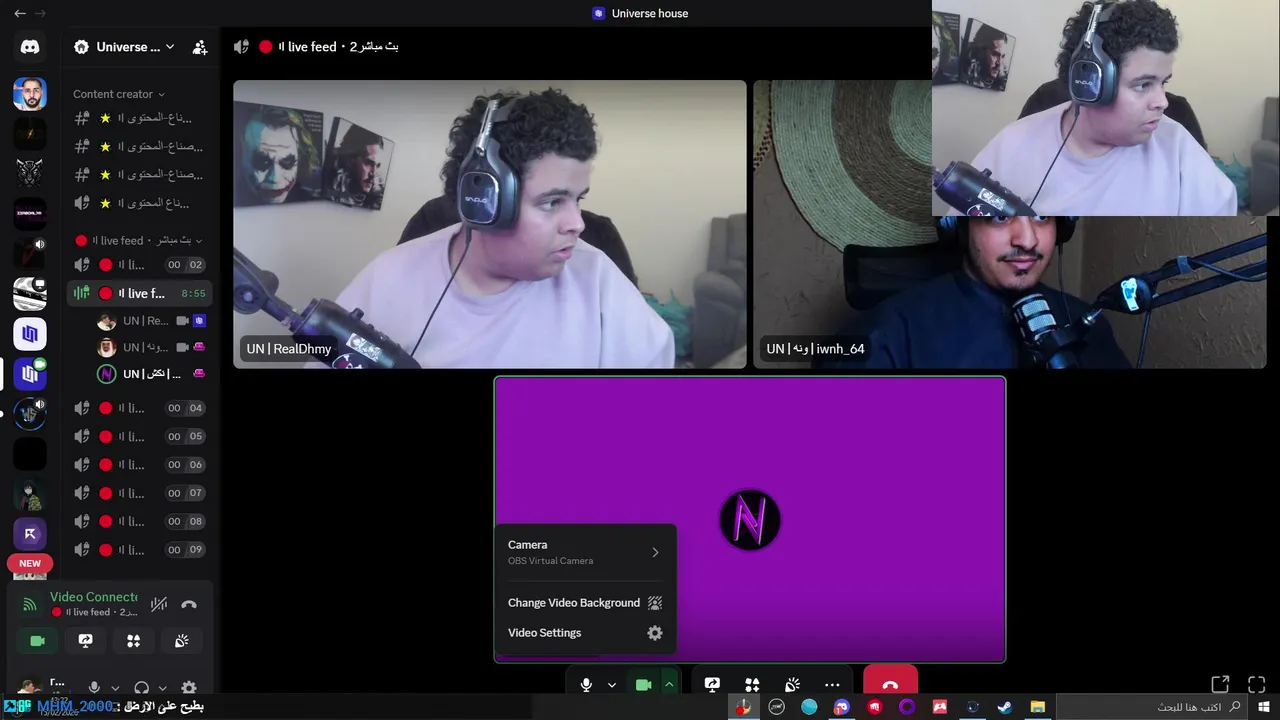Open more options ellipsis in call controls
Image resolution: width=1280 pixels, height=720 pixels.
[832, 685]
